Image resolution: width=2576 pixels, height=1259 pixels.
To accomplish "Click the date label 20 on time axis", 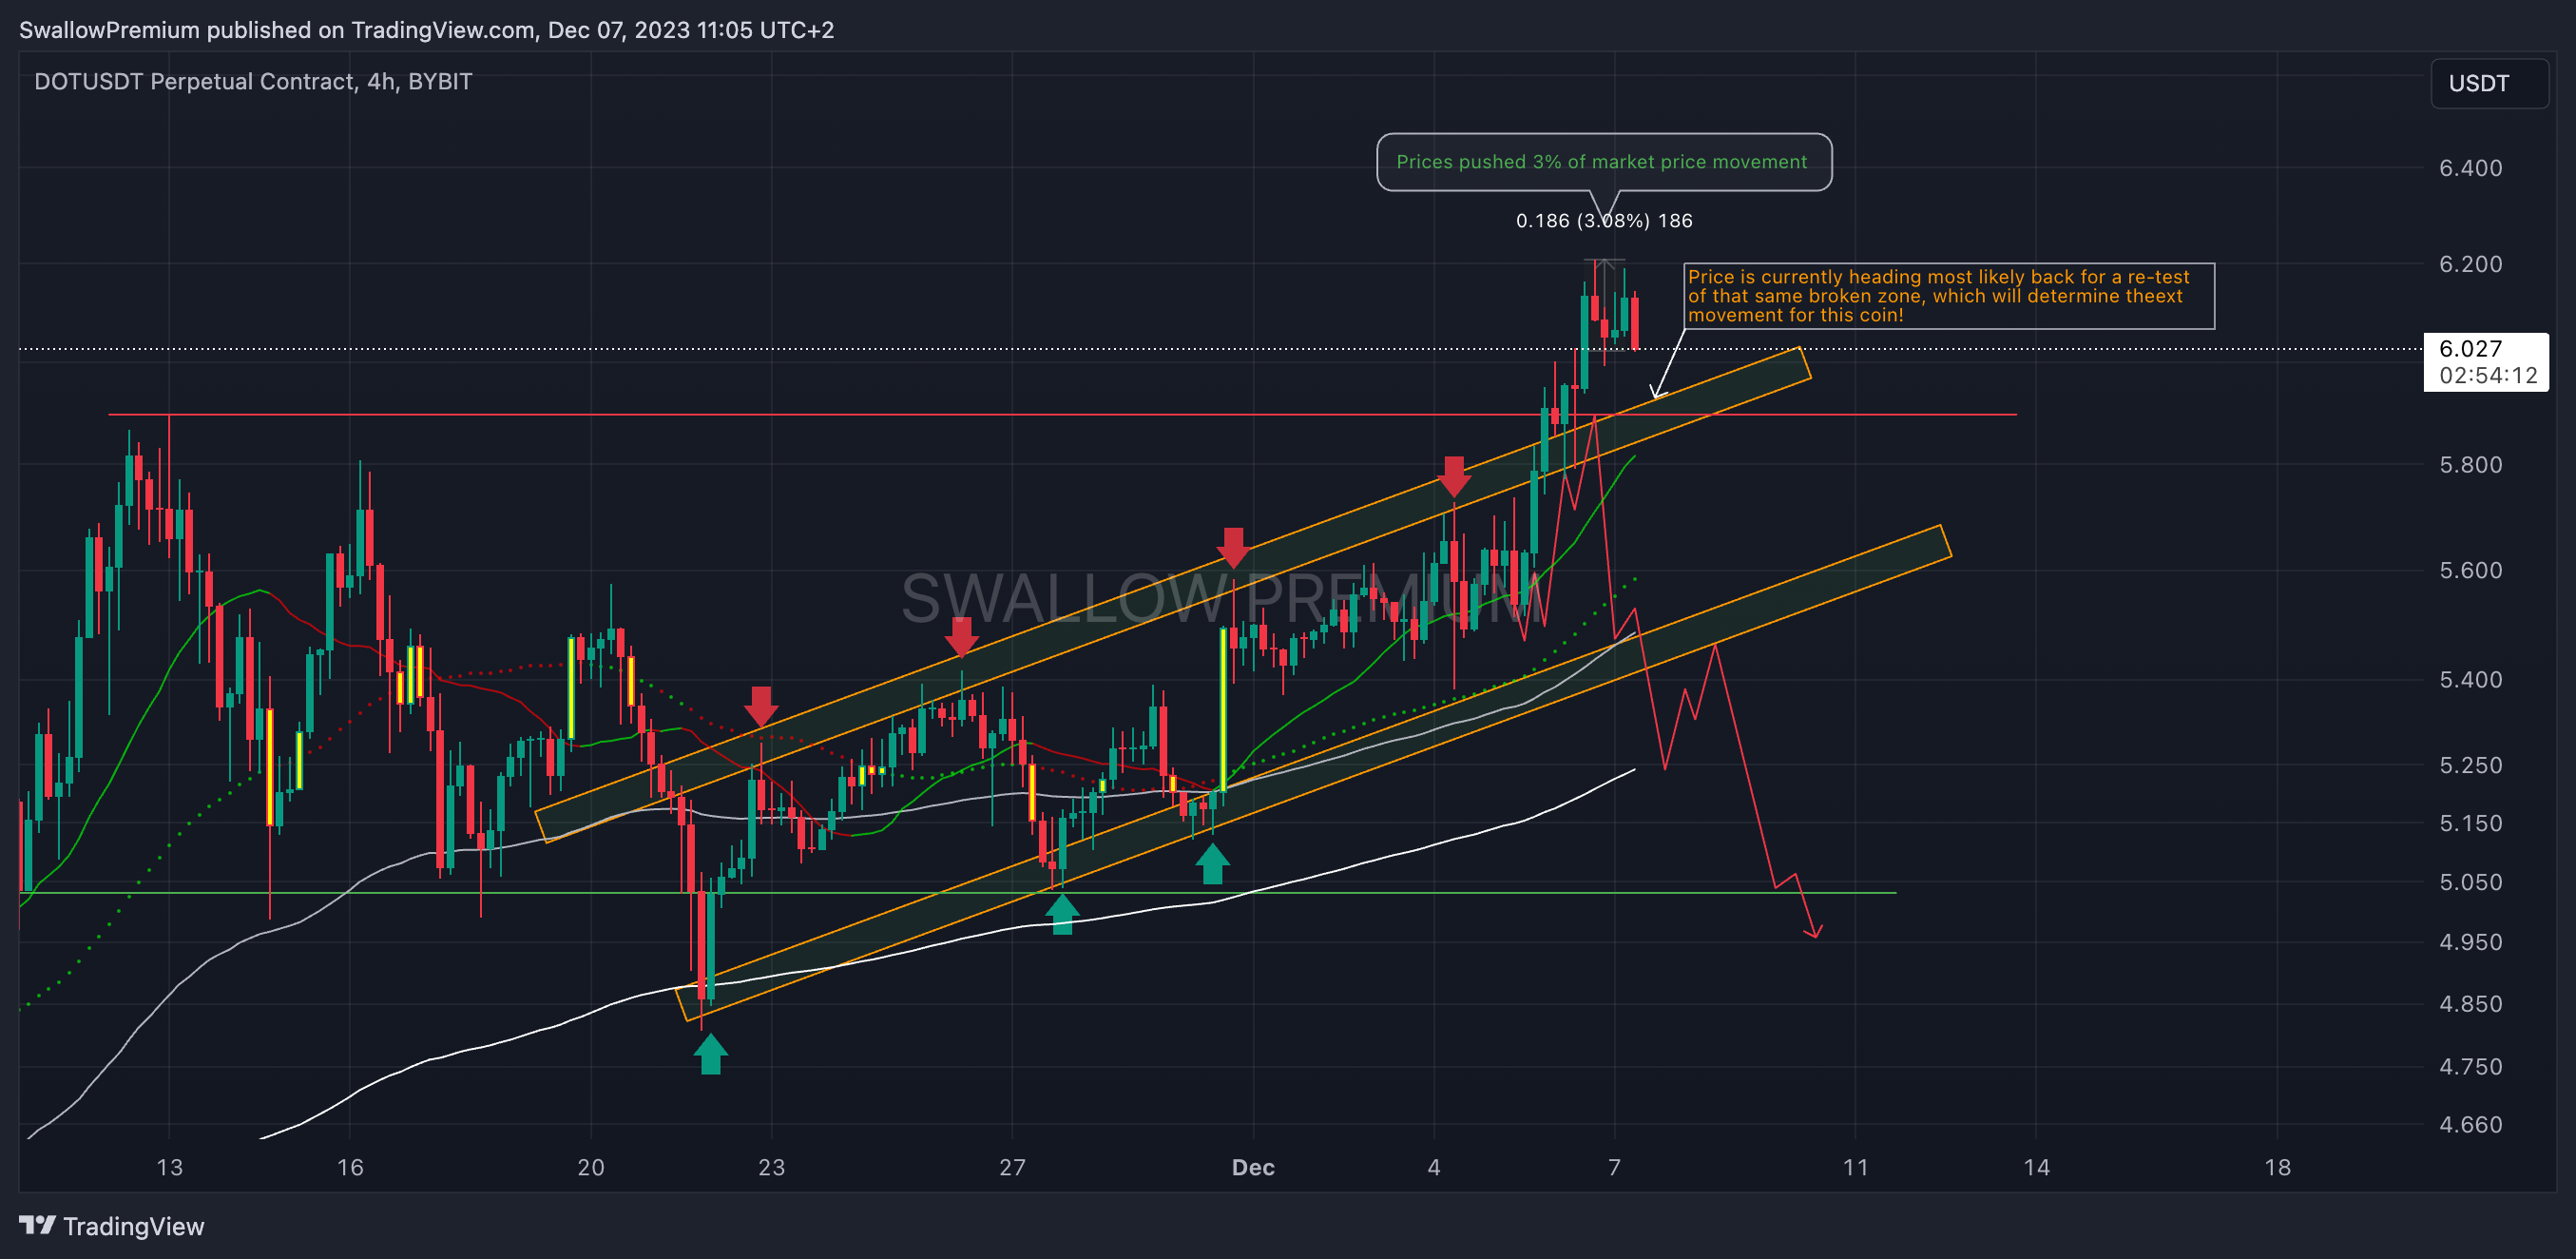I will coord(591,1167).
